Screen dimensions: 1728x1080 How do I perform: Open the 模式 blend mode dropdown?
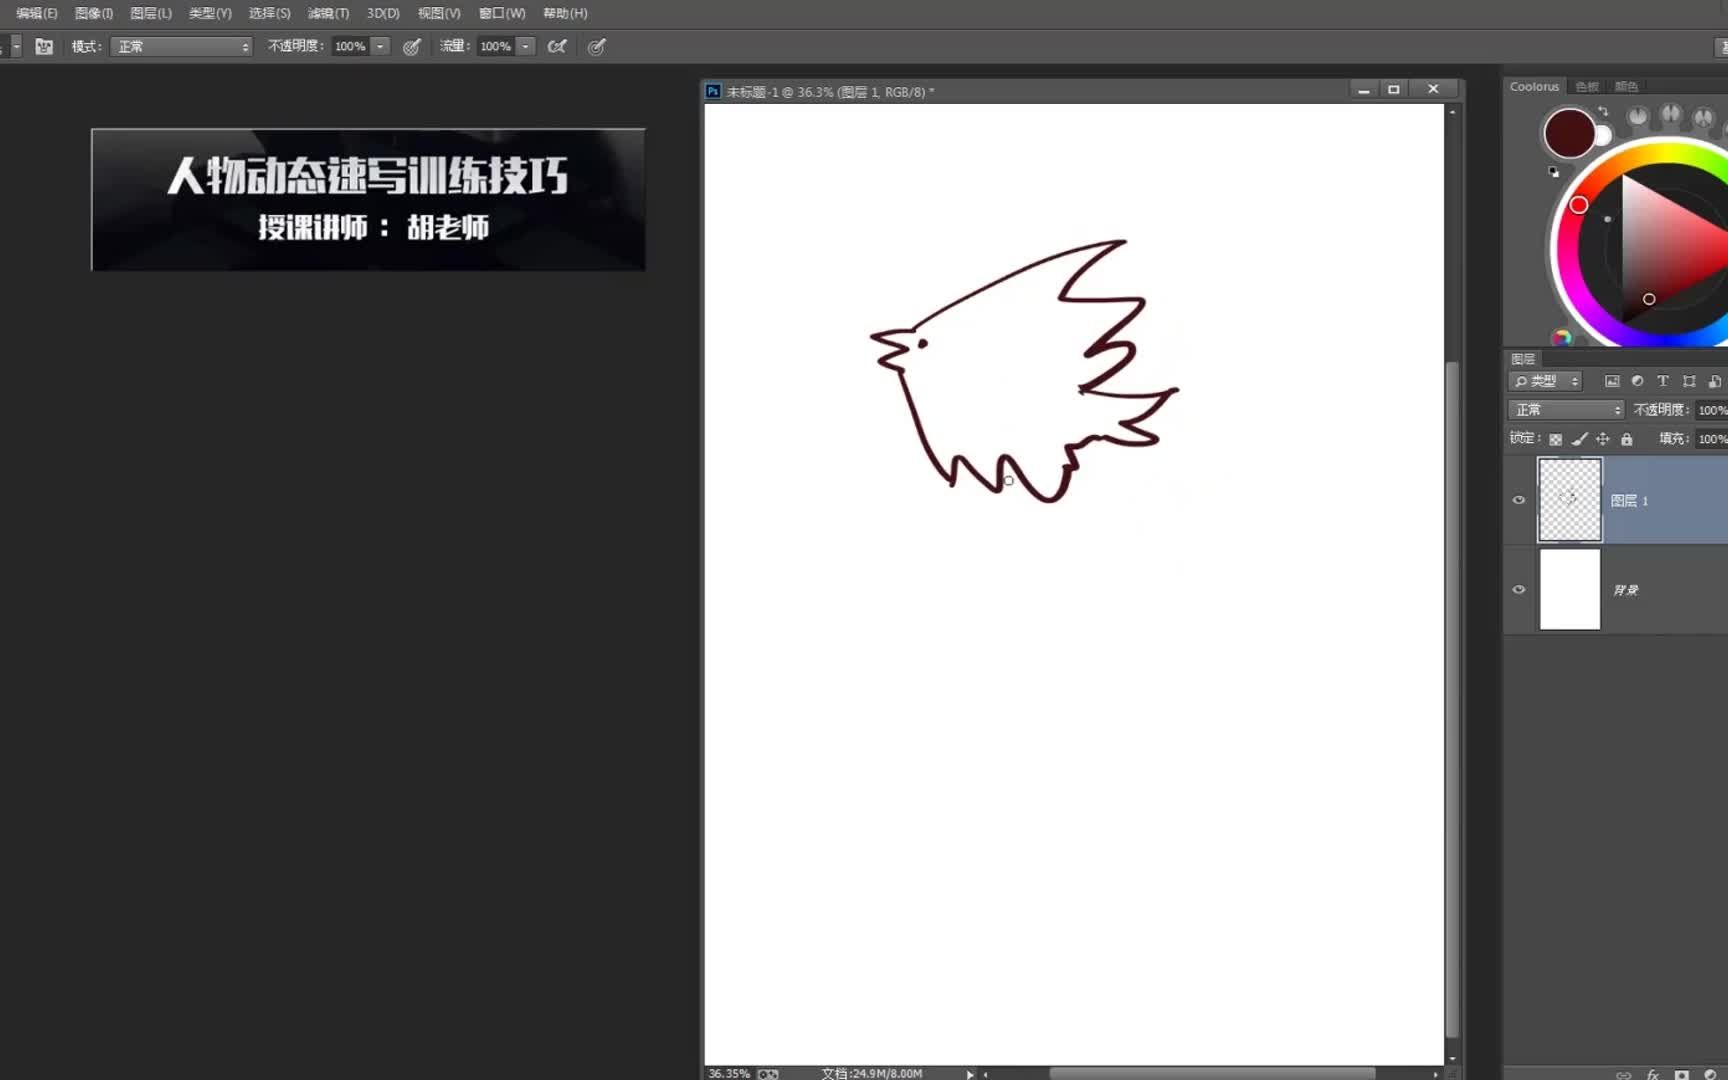point(181,46)
